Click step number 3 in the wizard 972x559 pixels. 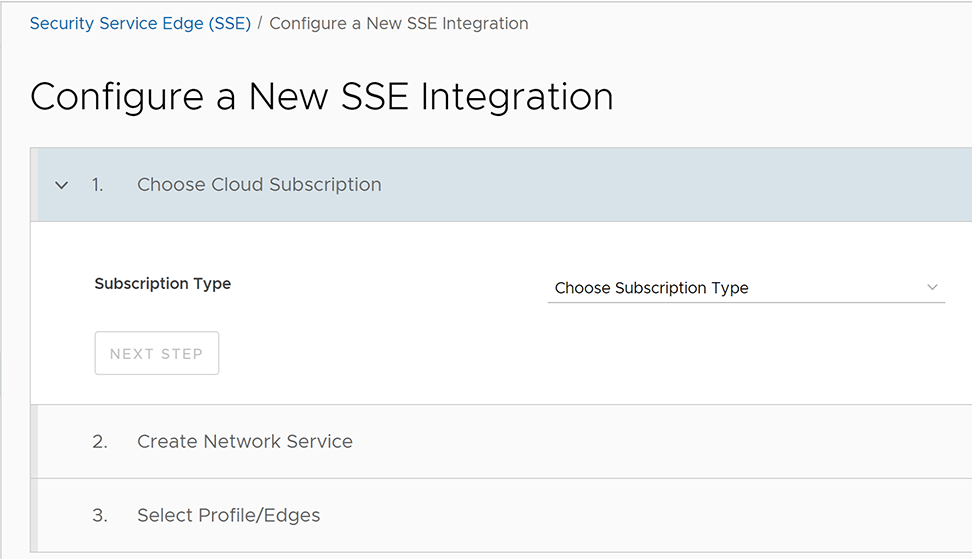[99, 515]
